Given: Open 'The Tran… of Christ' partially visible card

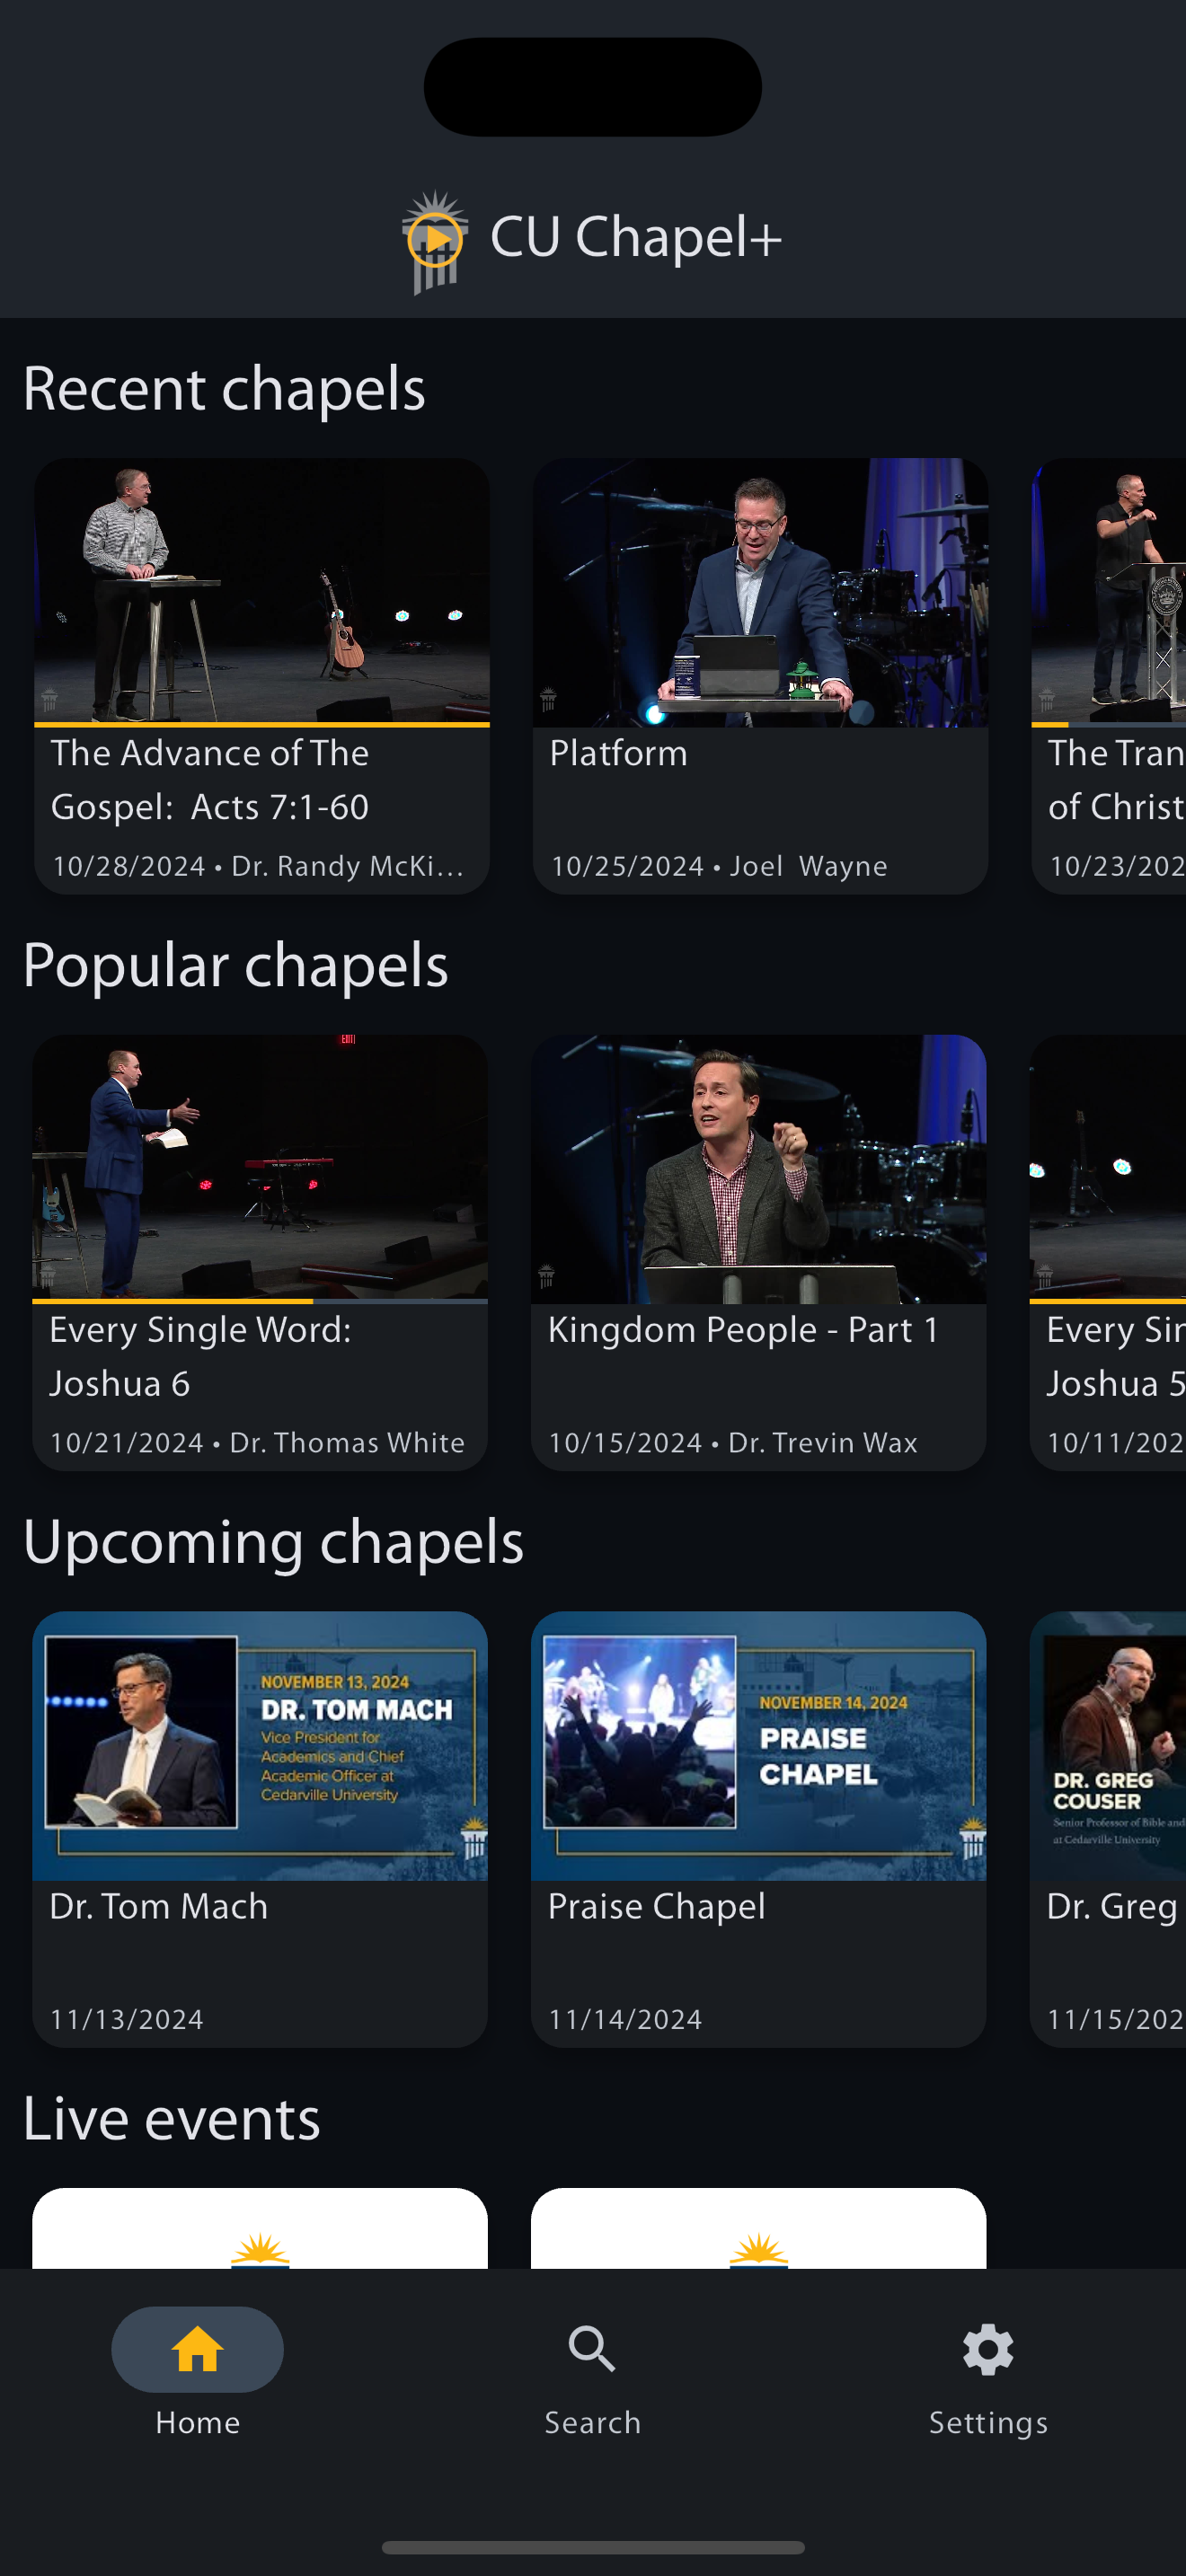Looking at the screenshot, I should [1108, 676].
